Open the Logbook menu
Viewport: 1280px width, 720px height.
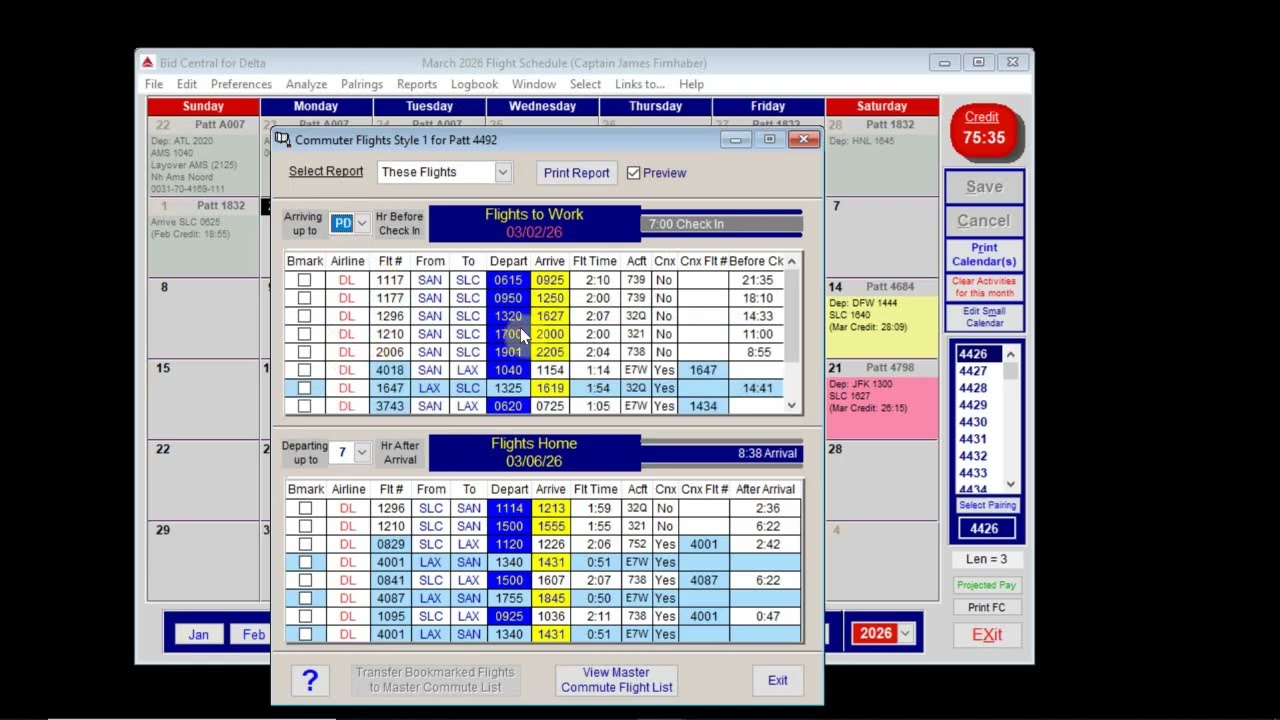(474, 84)
